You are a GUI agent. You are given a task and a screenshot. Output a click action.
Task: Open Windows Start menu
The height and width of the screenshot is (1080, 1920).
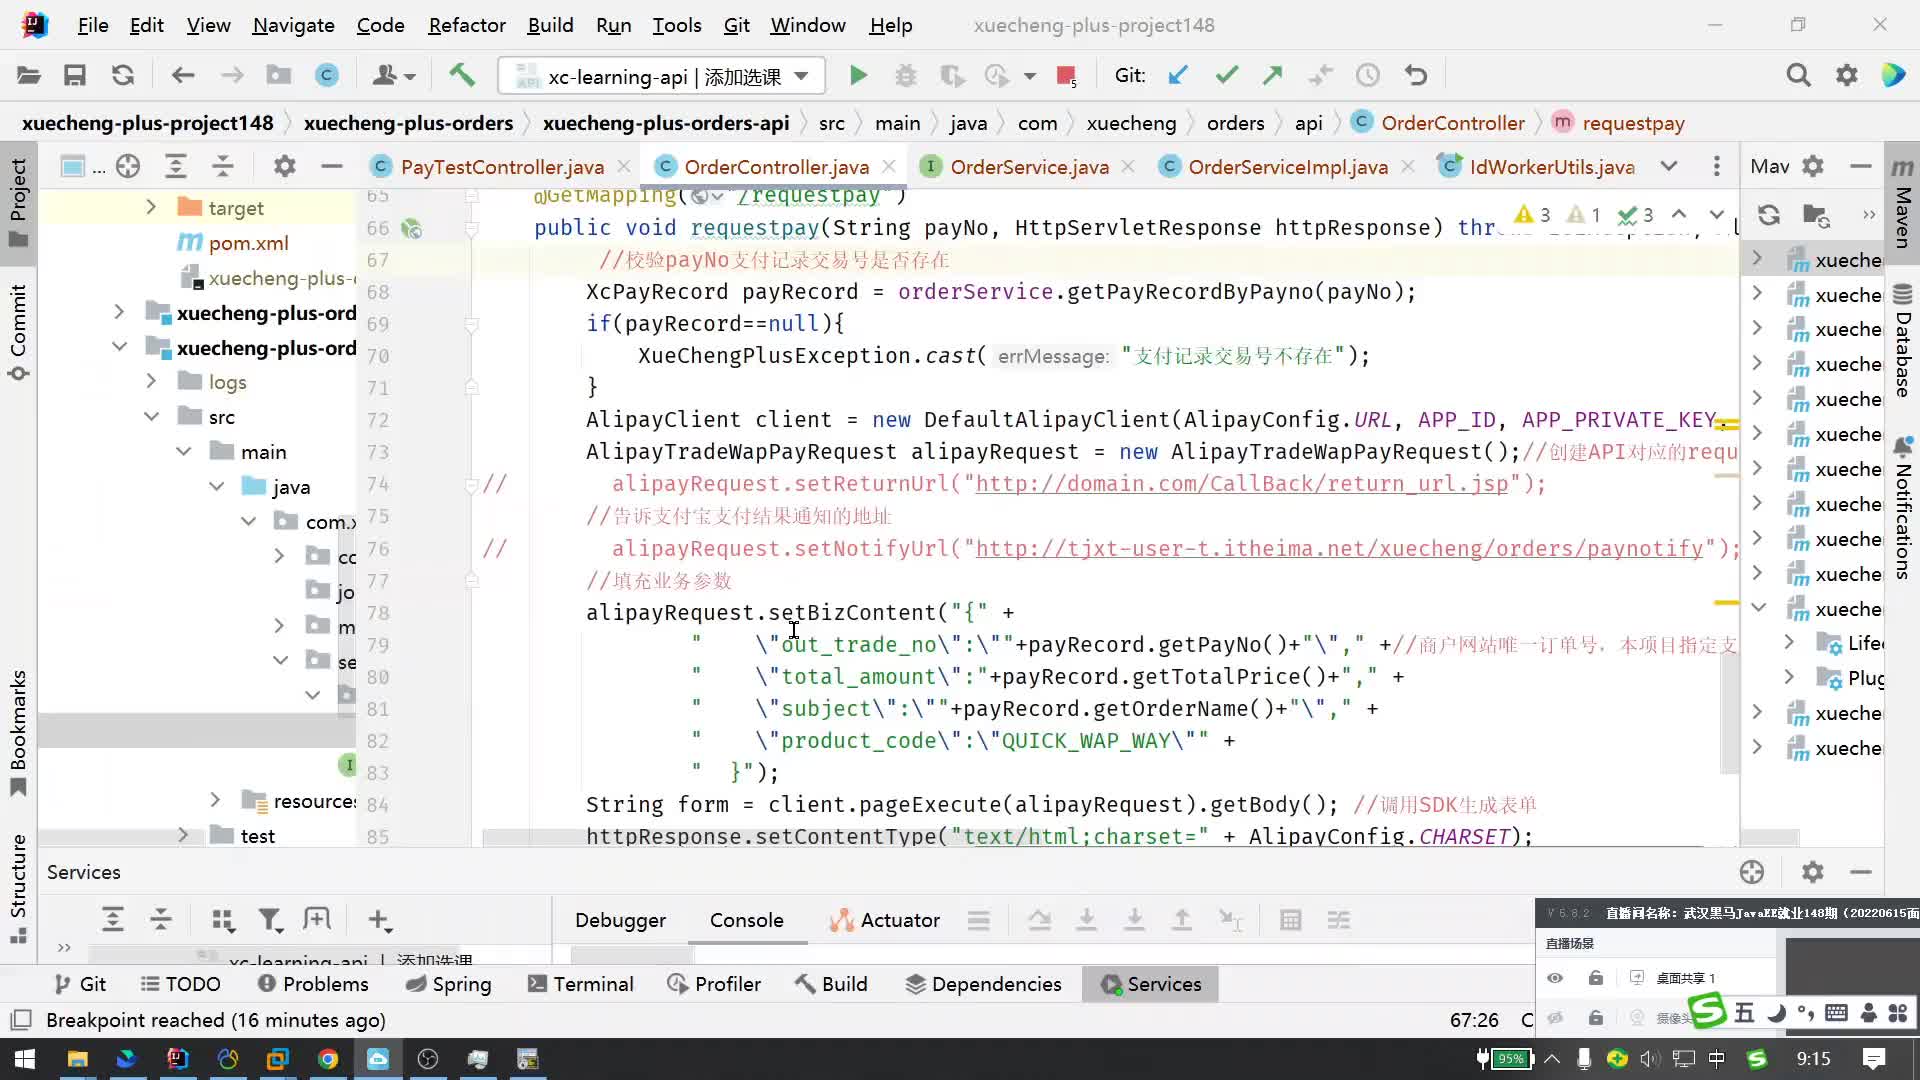point(25,1059)
